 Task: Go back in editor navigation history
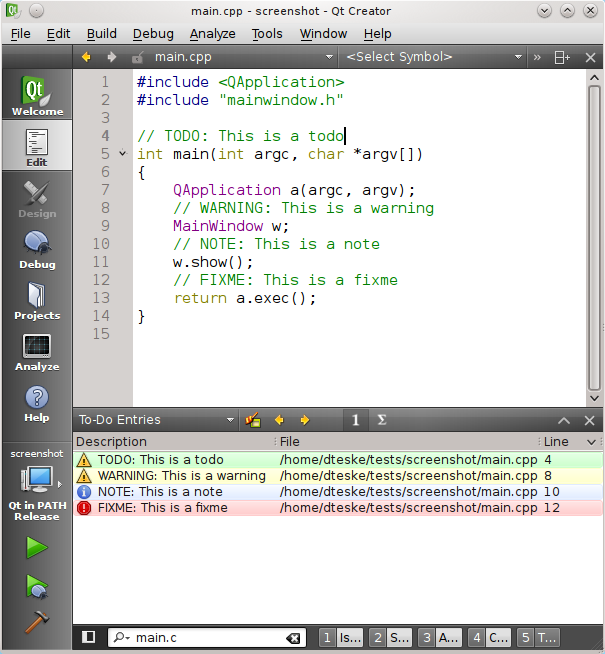(x=86, y=57)
